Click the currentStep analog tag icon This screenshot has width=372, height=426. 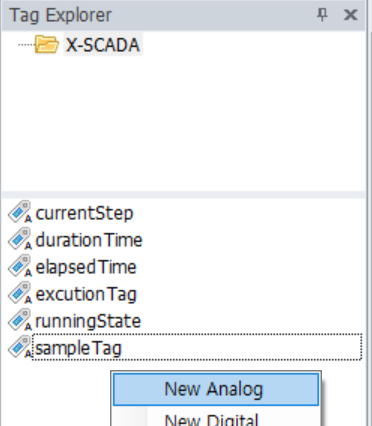[x=20, y=212]
